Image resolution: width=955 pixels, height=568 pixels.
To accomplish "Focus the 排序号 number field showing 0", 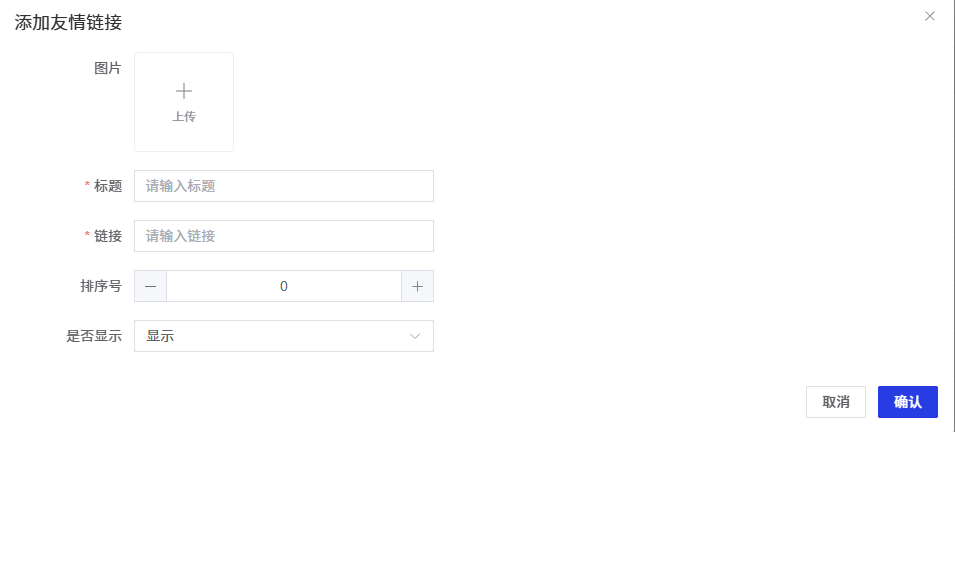I will point(284,286).
